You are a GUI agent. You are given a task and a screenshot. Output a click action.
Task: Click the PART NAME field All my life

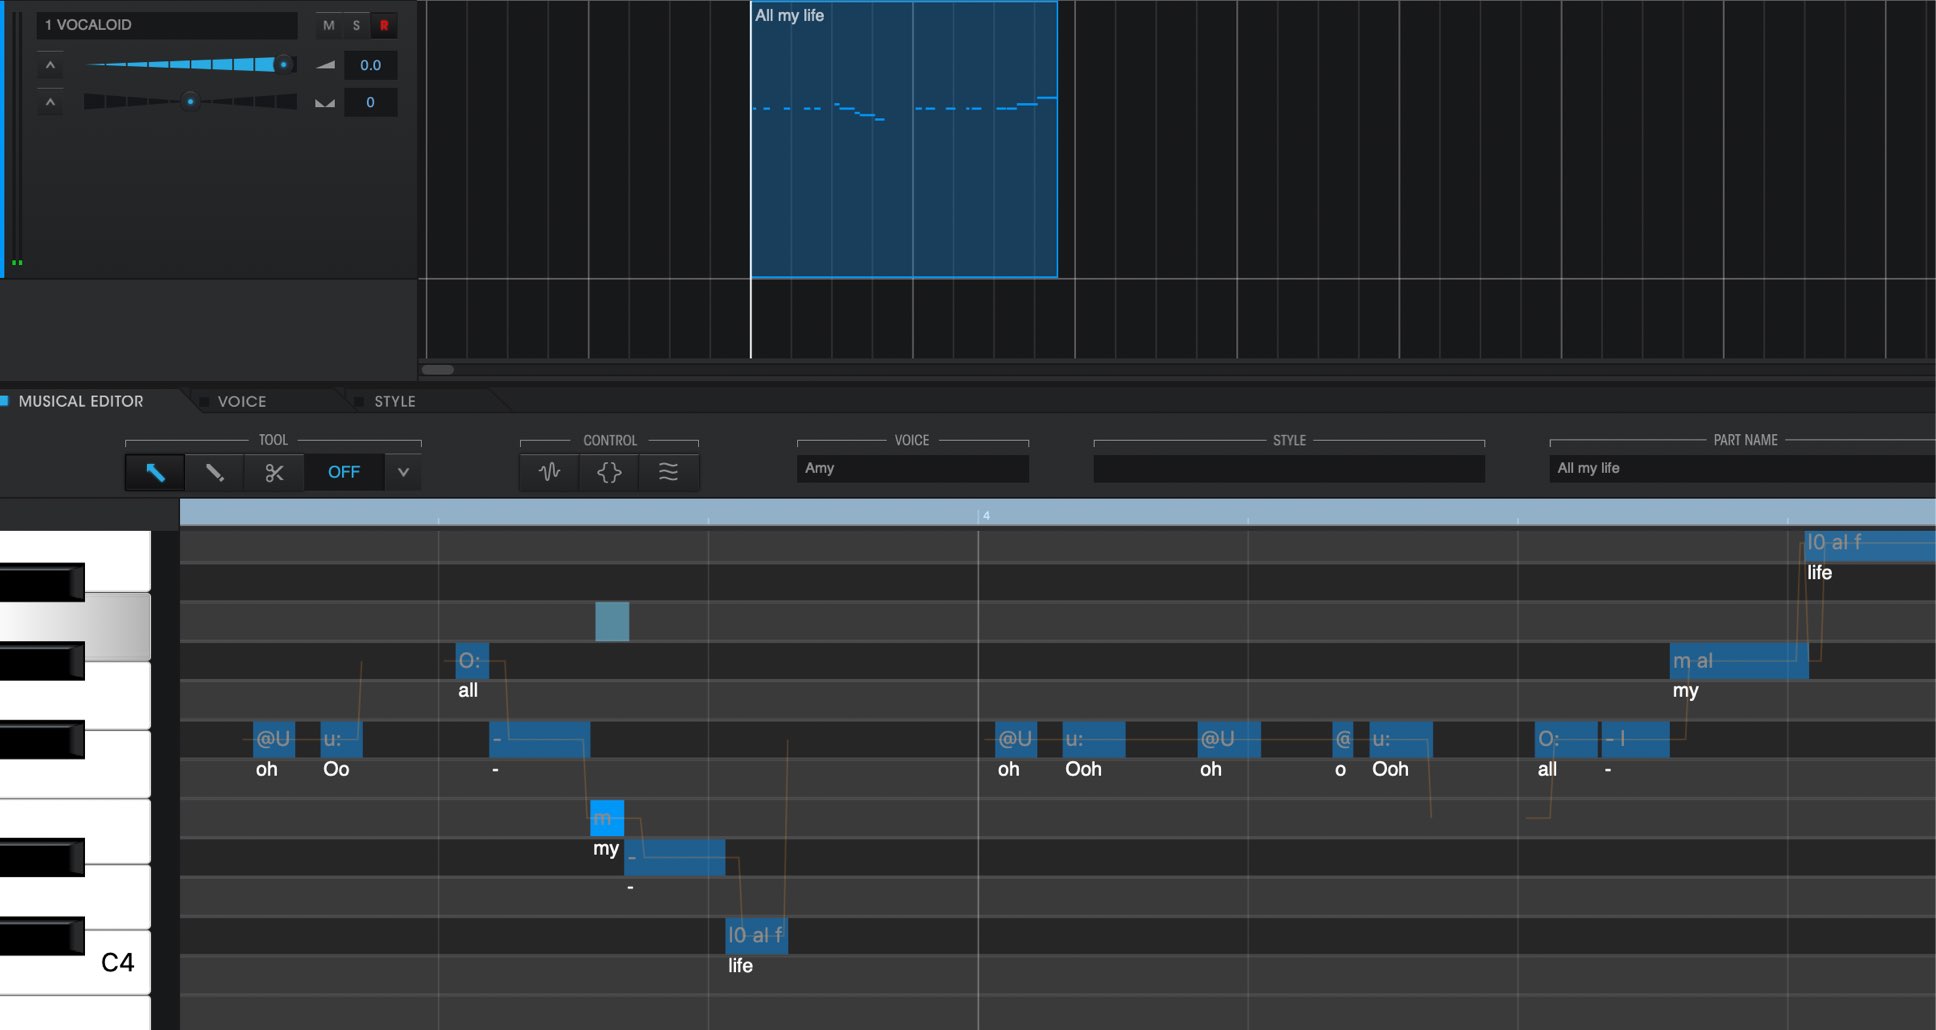point(1742,468)
